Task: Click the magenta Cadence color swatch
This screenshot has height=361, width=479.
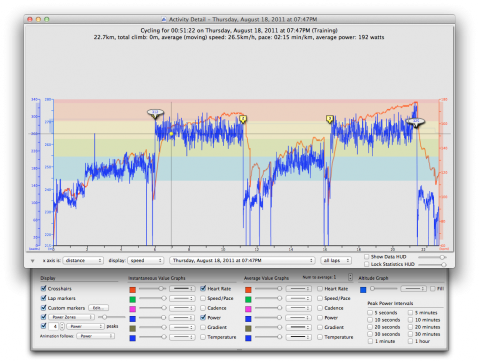Action: 133,309
